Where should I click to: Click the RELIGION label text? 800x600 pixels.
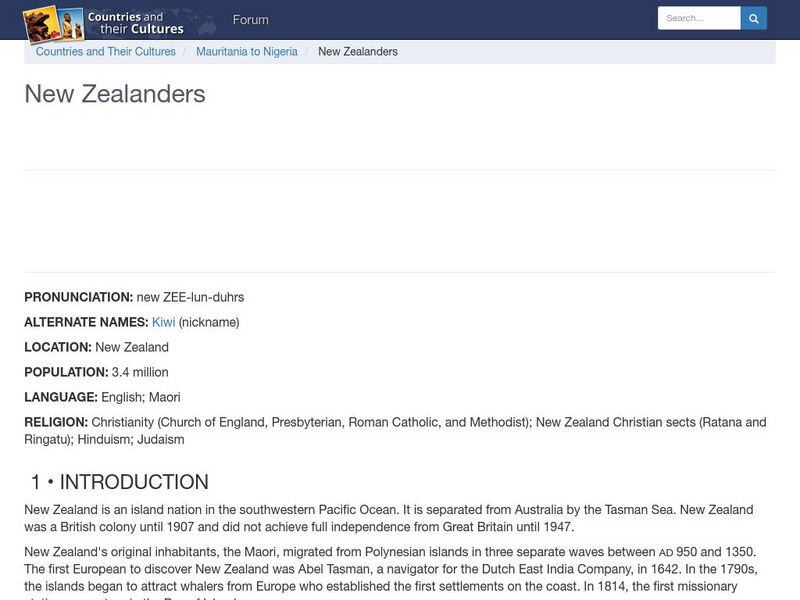(x=56, y=422)
